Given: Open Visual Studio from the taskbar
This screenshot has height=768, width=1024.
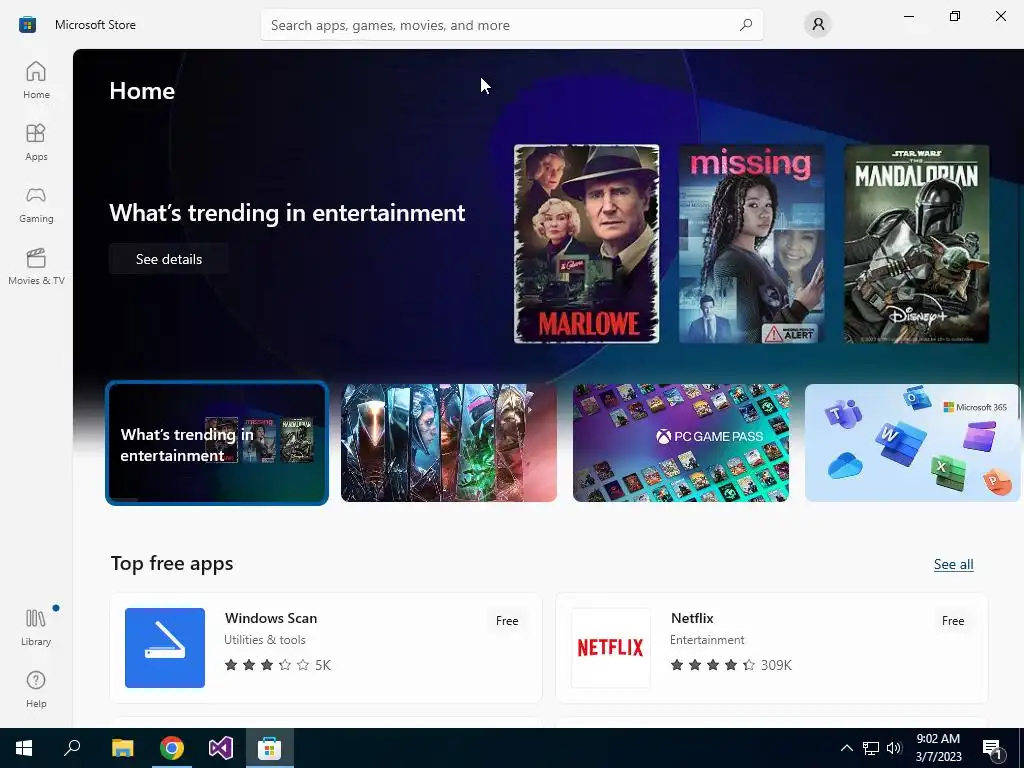Looking at the screenshot, I should tap(221, 748).
